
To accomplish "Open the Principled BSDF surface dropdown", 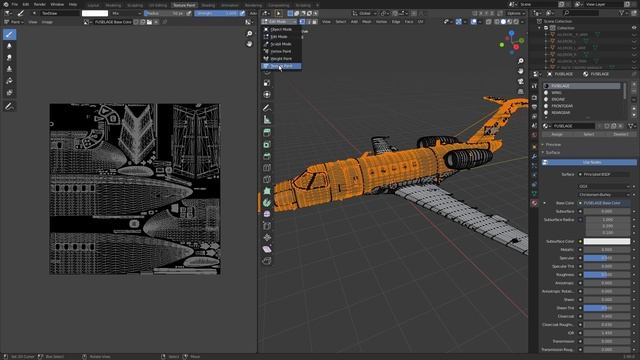I will (x=603, y=174).
